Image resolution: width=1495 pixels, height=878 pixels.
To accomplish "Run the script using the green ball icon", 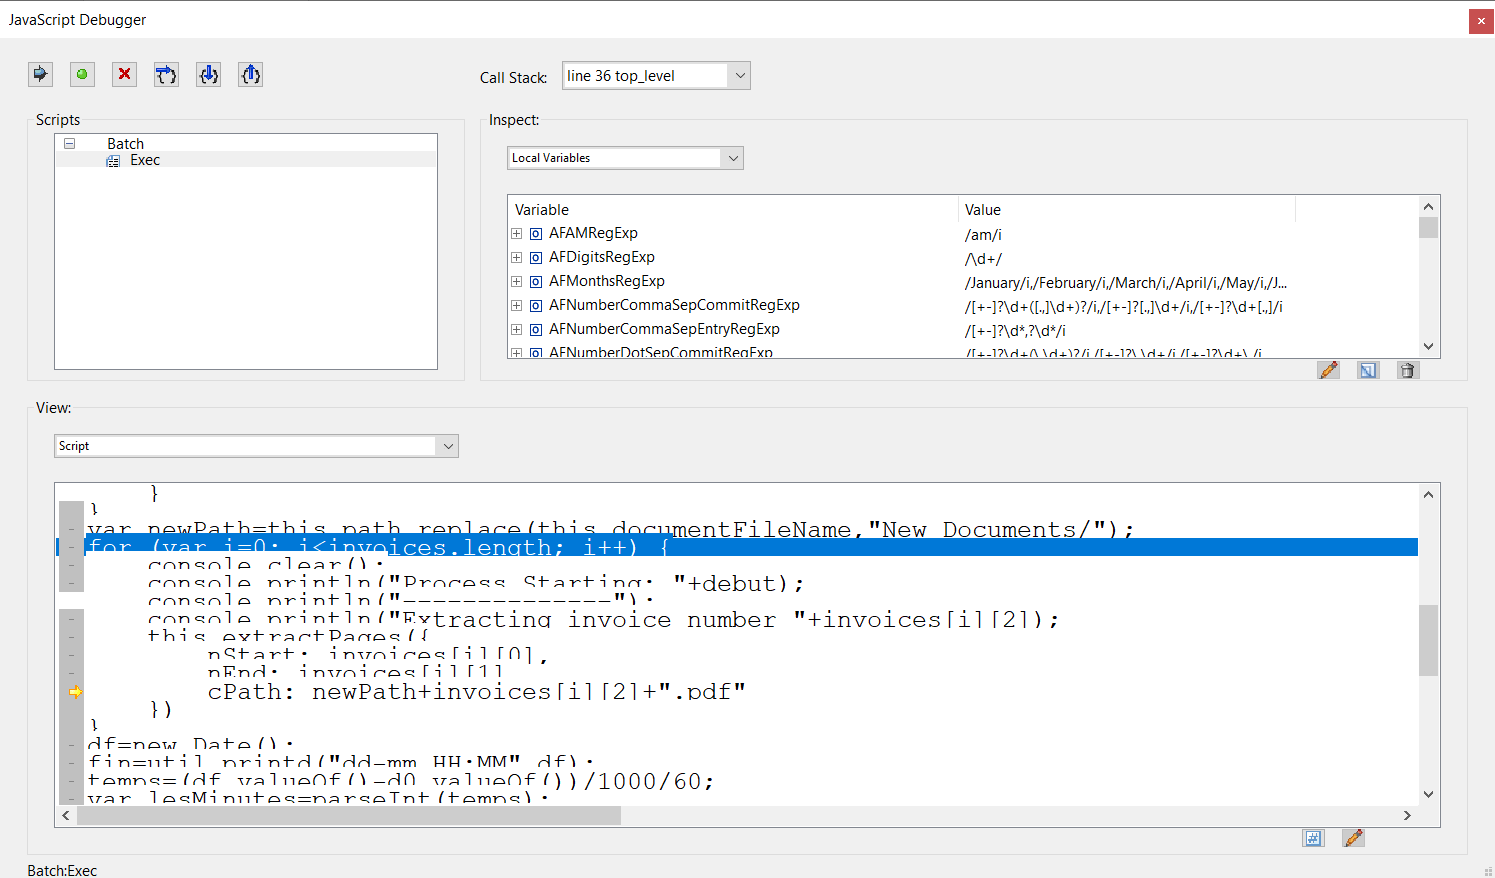I will (x=82, y=74).
